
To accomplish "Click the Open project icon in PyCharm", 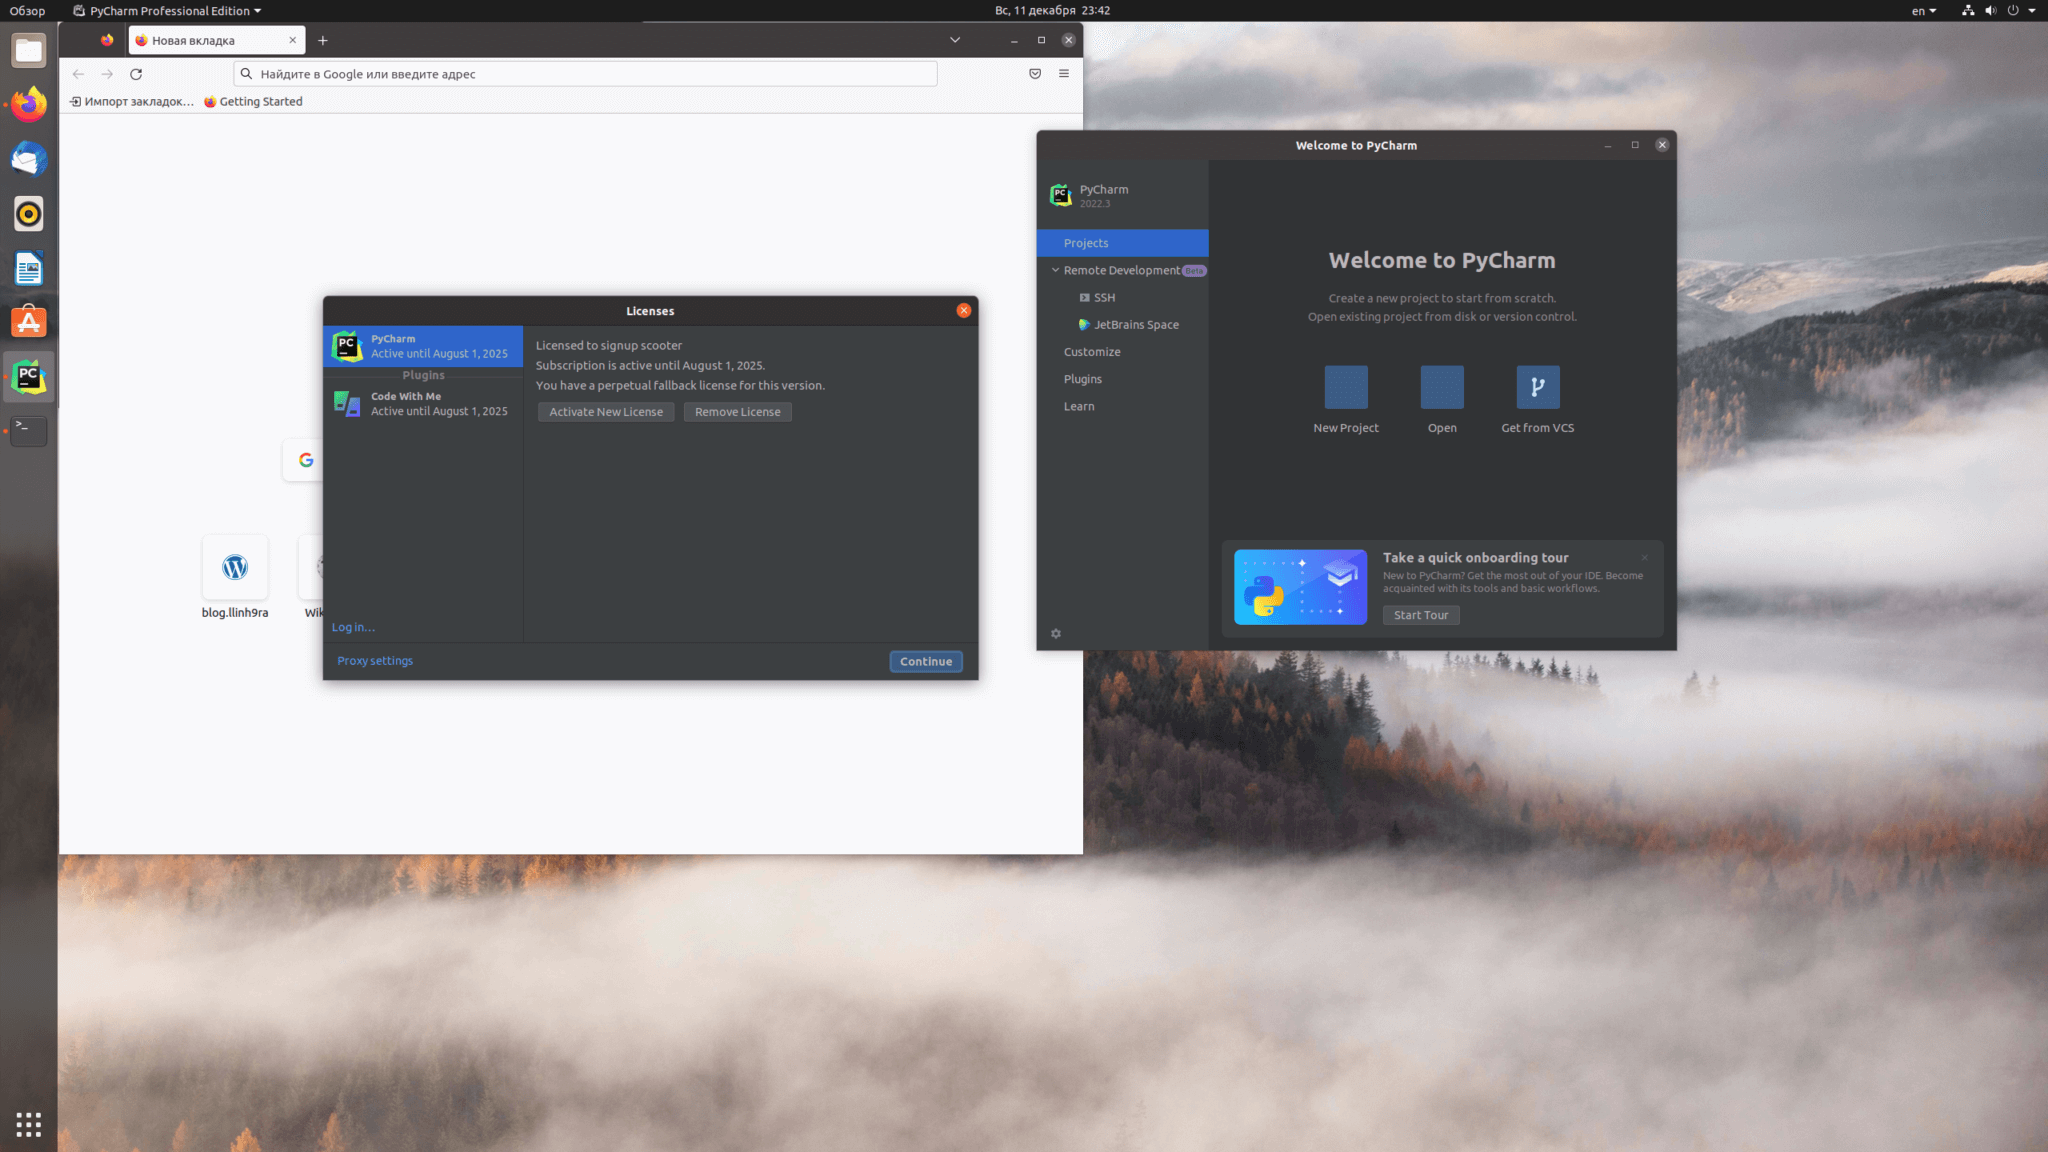I will coord(1440,387).
